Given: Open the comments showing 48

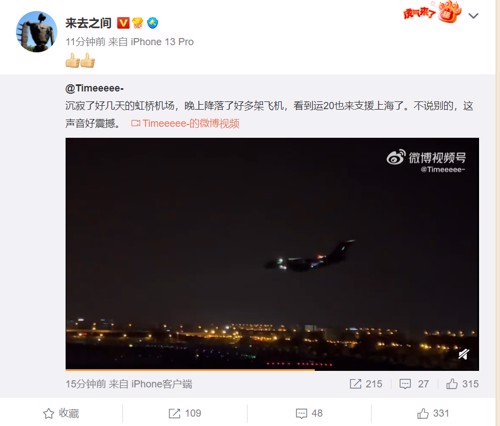Looking at the screenshot, I should click(x=309, y=413).
